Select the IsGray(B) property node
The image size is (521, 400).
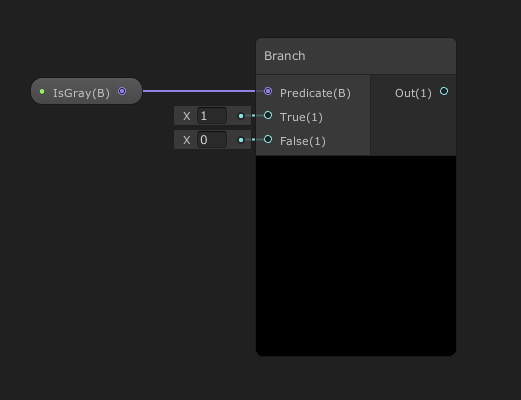coord(86,91)
